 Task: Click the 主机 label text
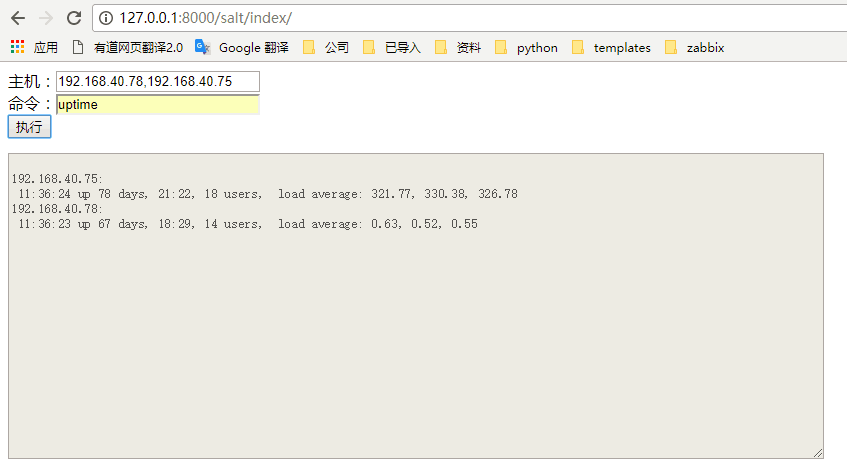30,82
